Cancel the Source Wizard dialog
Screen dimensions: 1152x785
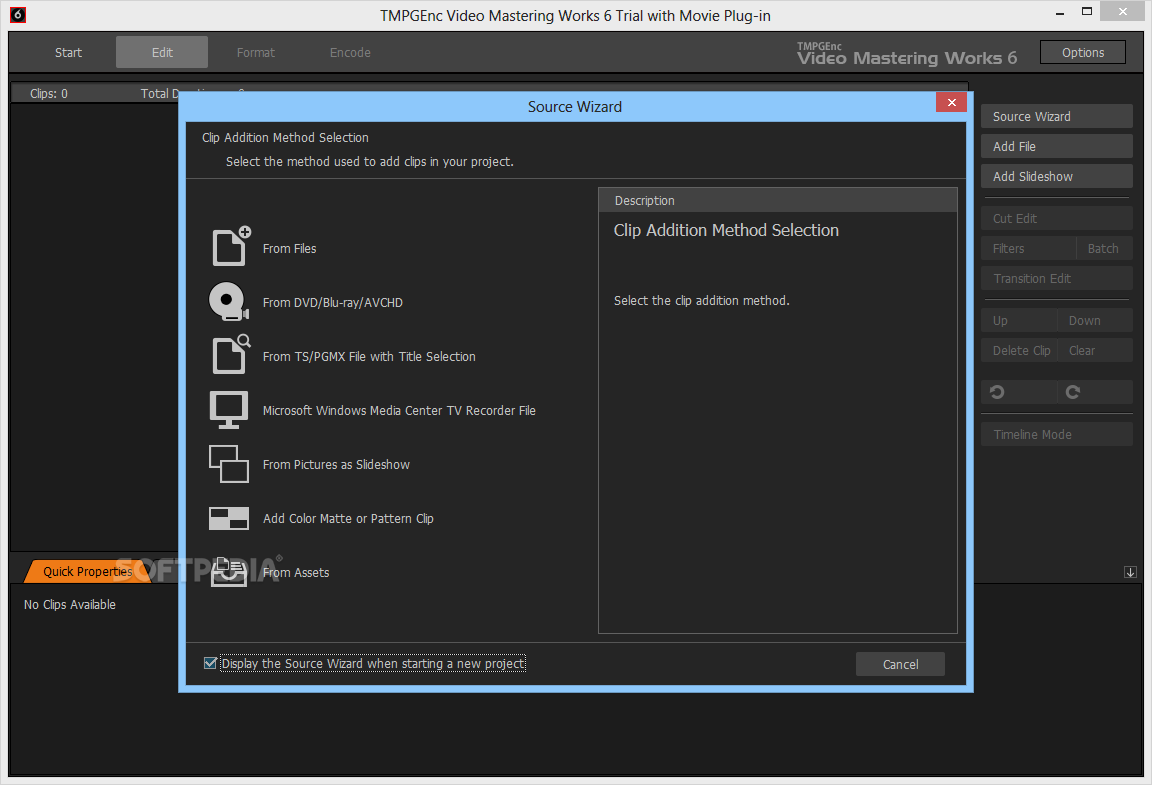900,664
